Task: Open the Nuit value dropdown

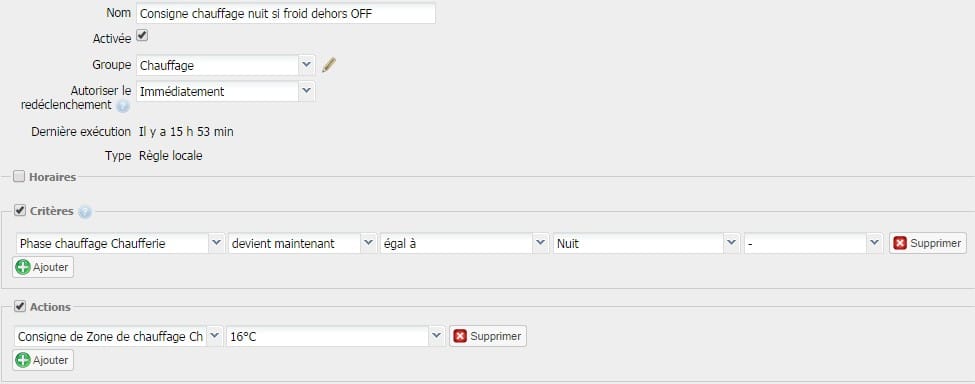Action: (647, 244)
